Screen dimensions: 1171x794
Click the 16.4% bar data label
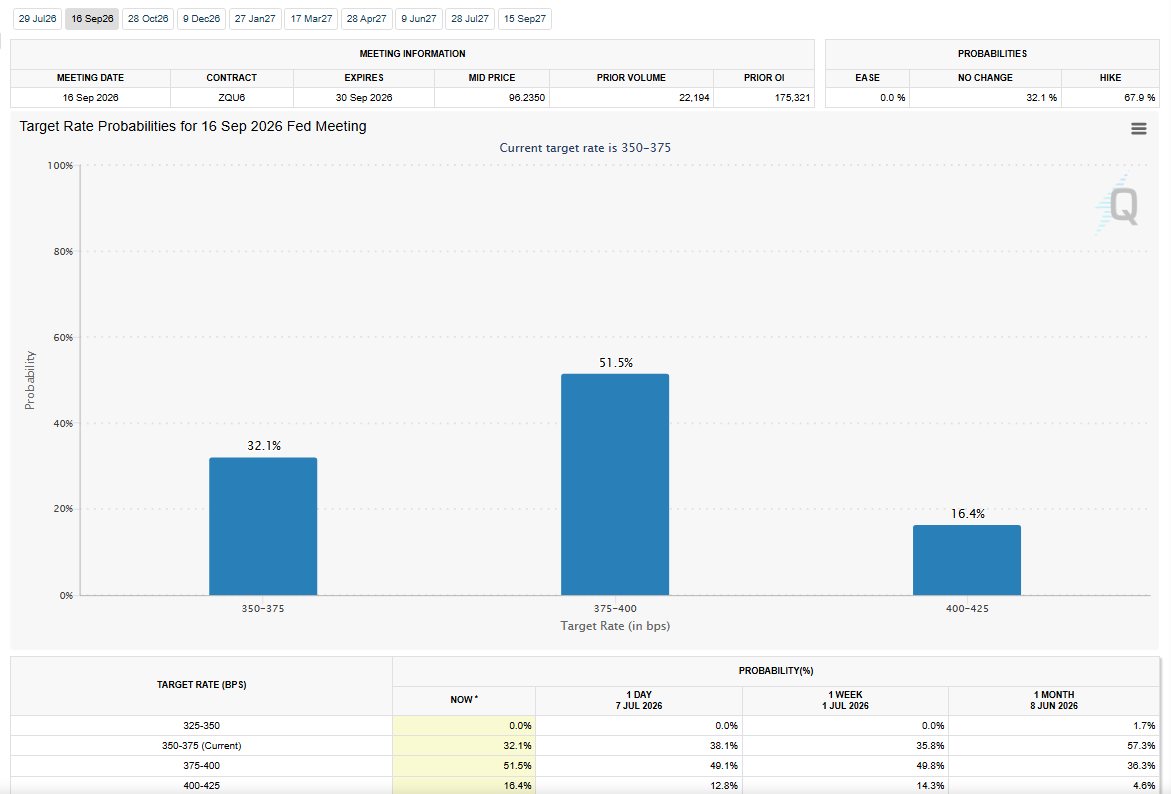[968, 514]
